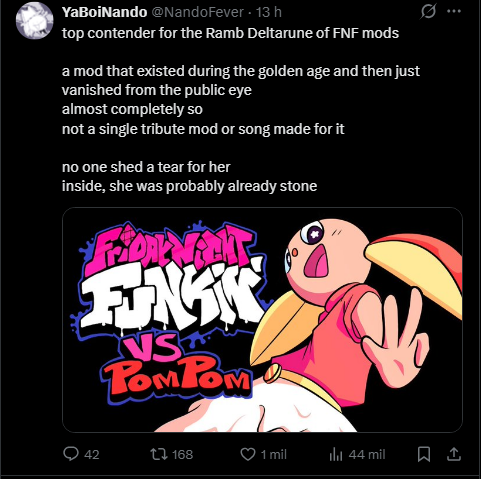The width and height of the screenshot is (481, 479).
Task: Open YaBoiNando's profile avatar
Action: point(35,21)
